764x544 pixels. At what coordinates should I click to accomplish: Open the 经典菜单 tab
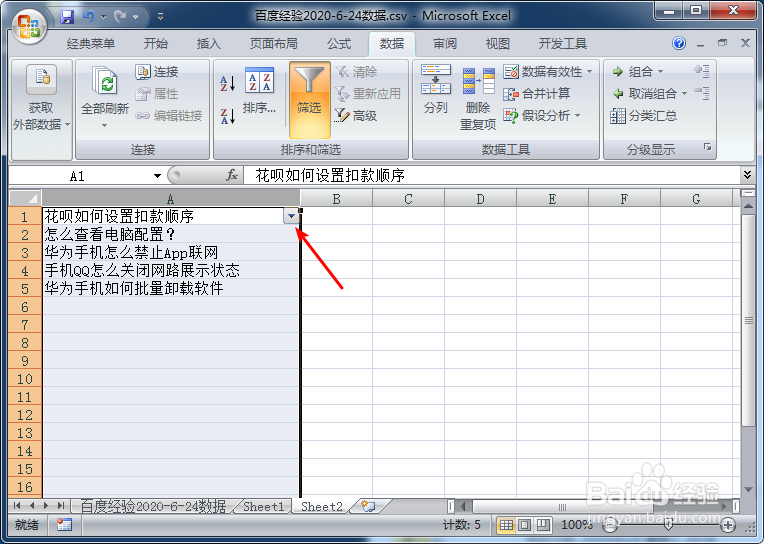[91, 44]
